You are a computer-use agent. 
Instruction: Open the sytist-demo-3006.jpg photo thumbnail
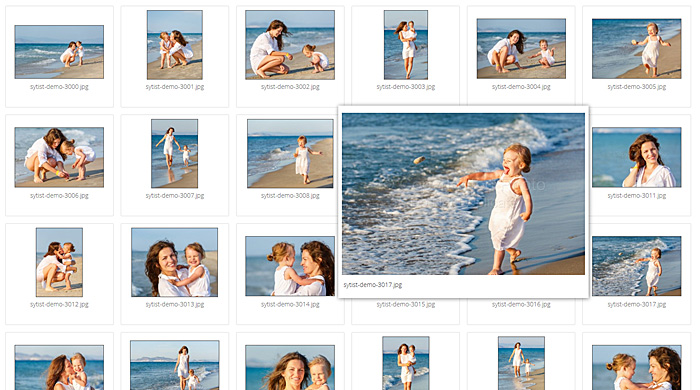click(59, 157)
